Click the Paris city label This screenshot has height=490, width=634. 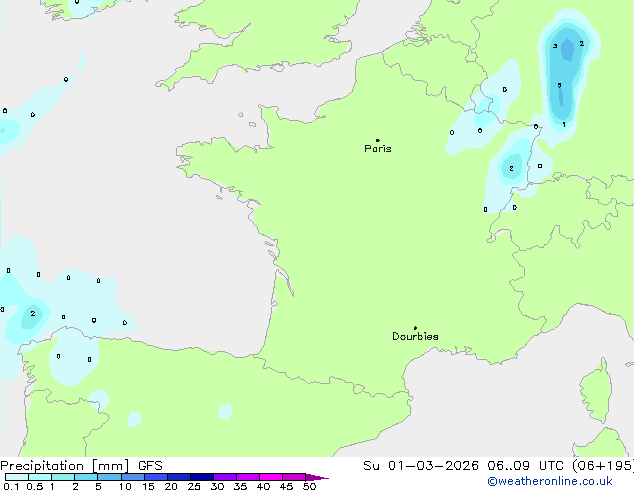(x=378, y=149)
